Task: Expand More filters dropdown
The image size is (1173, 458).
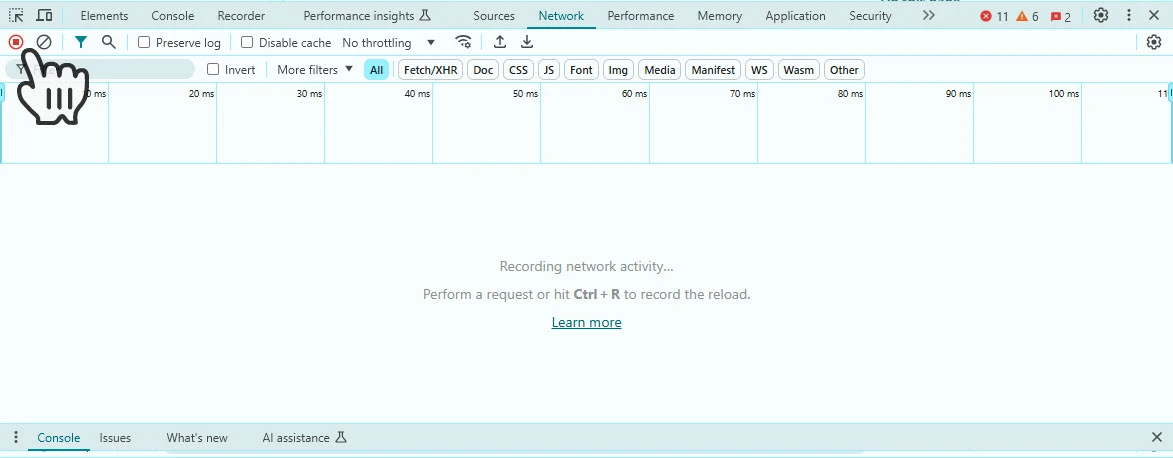Action: (314, 70)
